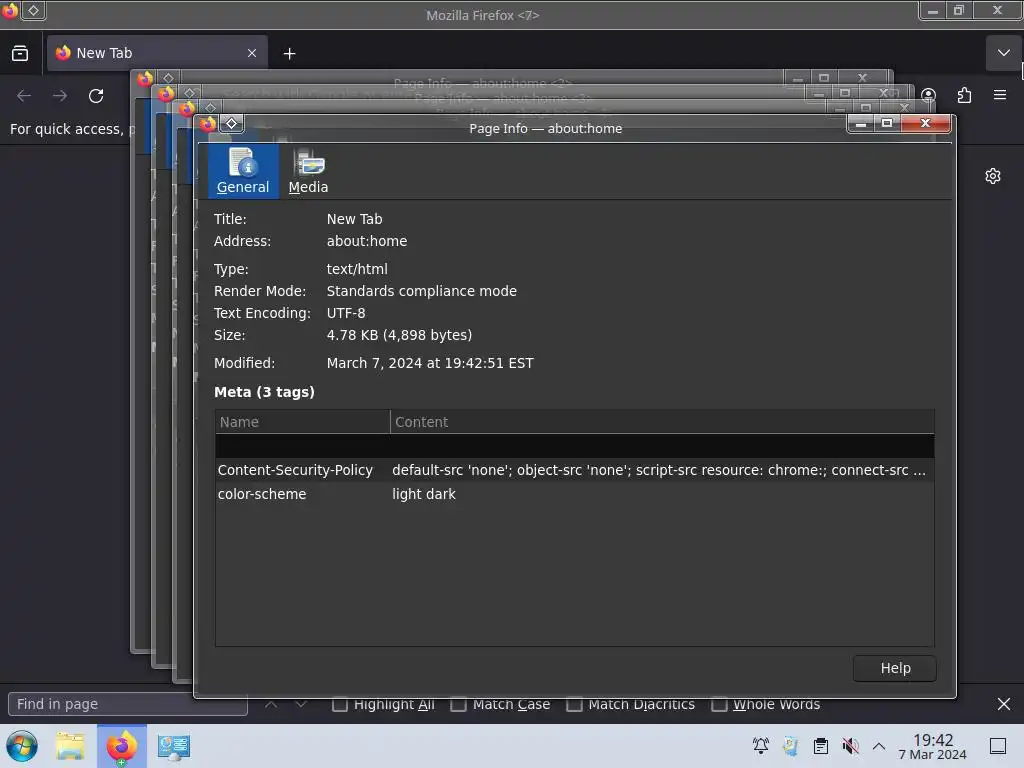Select the New Tab browser tab
This screenshot has height=768, width=1024.
pyautogui.click(x=157, y=53)
